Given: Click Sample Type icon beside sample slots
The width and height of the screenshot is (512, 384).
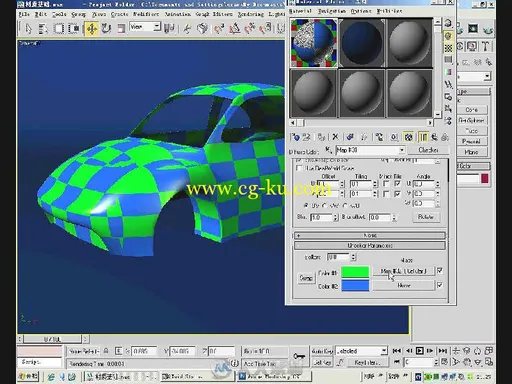Looking at the screenshot, I should (x=448, y=23).
